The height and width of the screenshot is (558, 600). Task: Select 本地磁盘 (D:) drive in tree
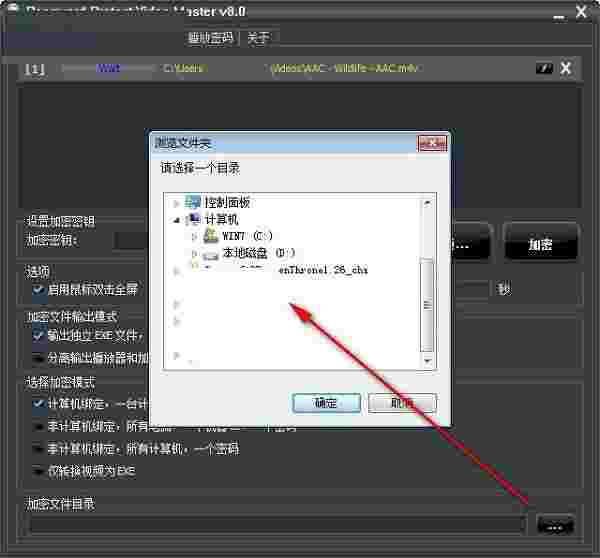pyautogui.click(x=259, y=253)
